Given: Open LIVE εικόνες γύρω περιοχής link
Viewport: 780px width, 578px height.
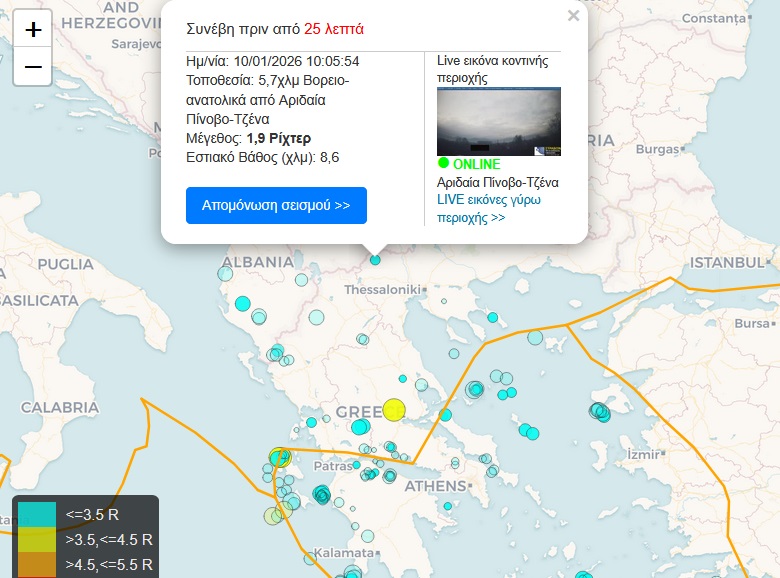Looking at the screenshot, I should (488, 208).
